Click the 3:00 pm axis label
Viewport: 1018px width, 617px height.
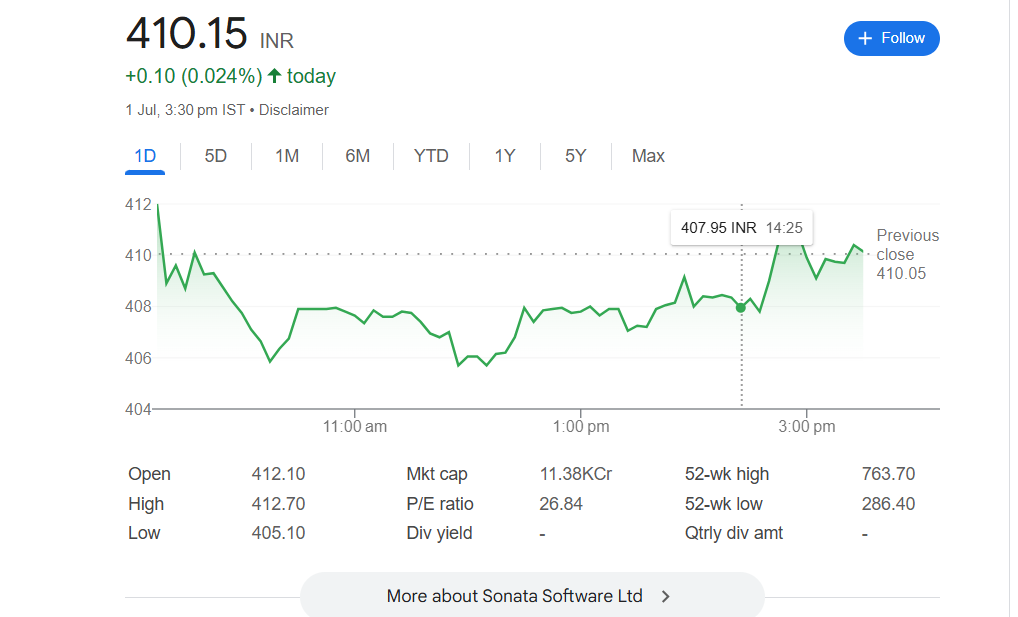pos(806,427)
